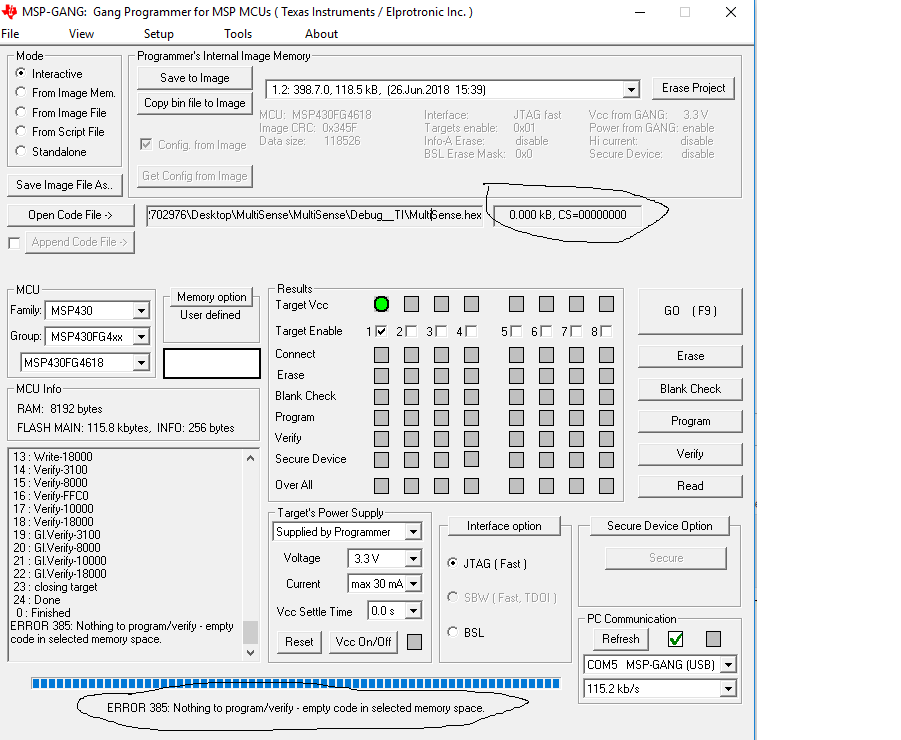Screen dimensions: 901x740
Task: Open the Tools menu
Action: (x=238, y=34)
